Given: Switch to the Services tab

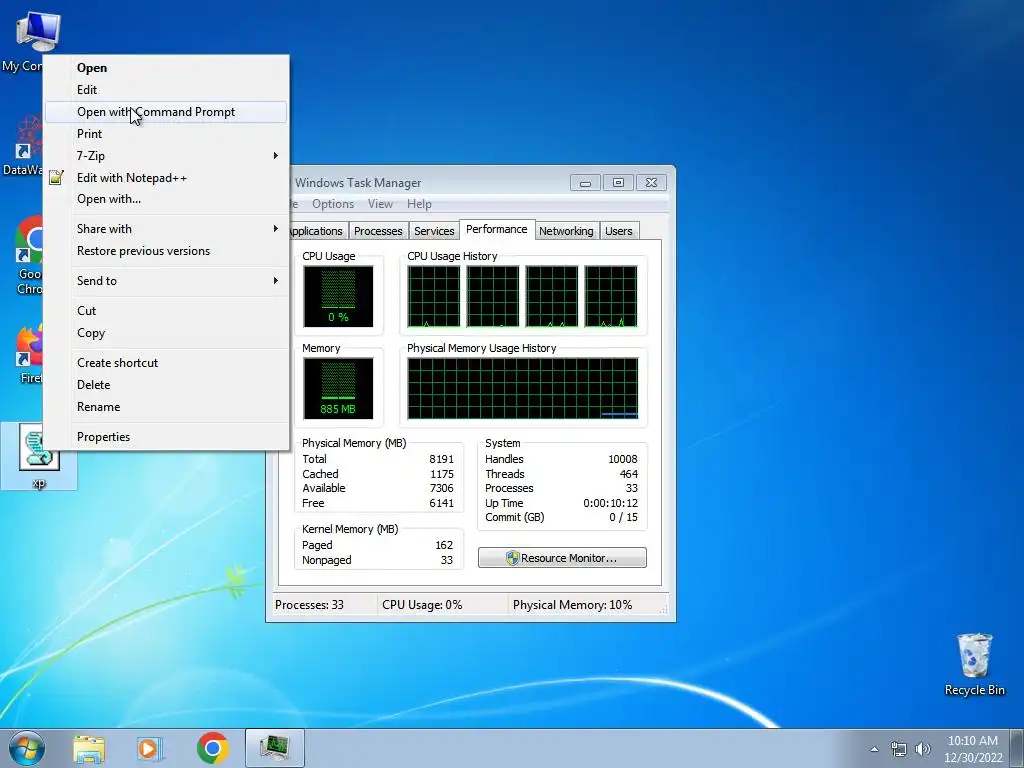Looking at the screenshot, I should pos(434,231).
